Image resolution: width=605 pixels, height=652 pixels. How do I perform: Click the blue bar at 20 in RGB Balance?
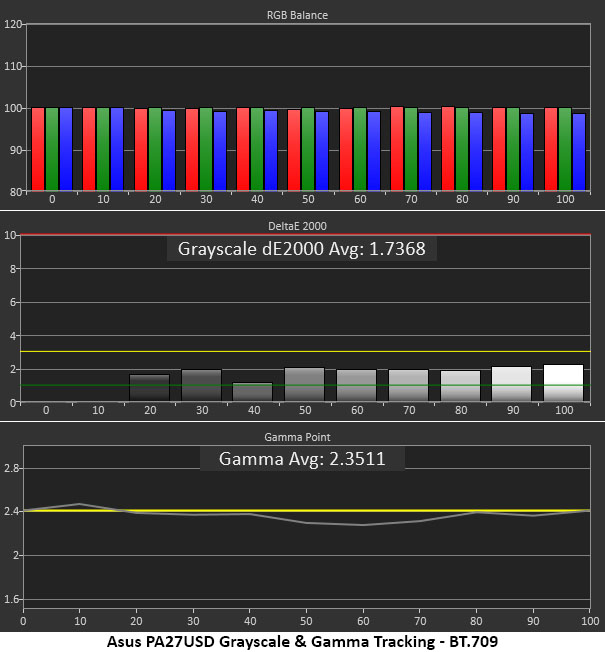(x=169, y=150)
